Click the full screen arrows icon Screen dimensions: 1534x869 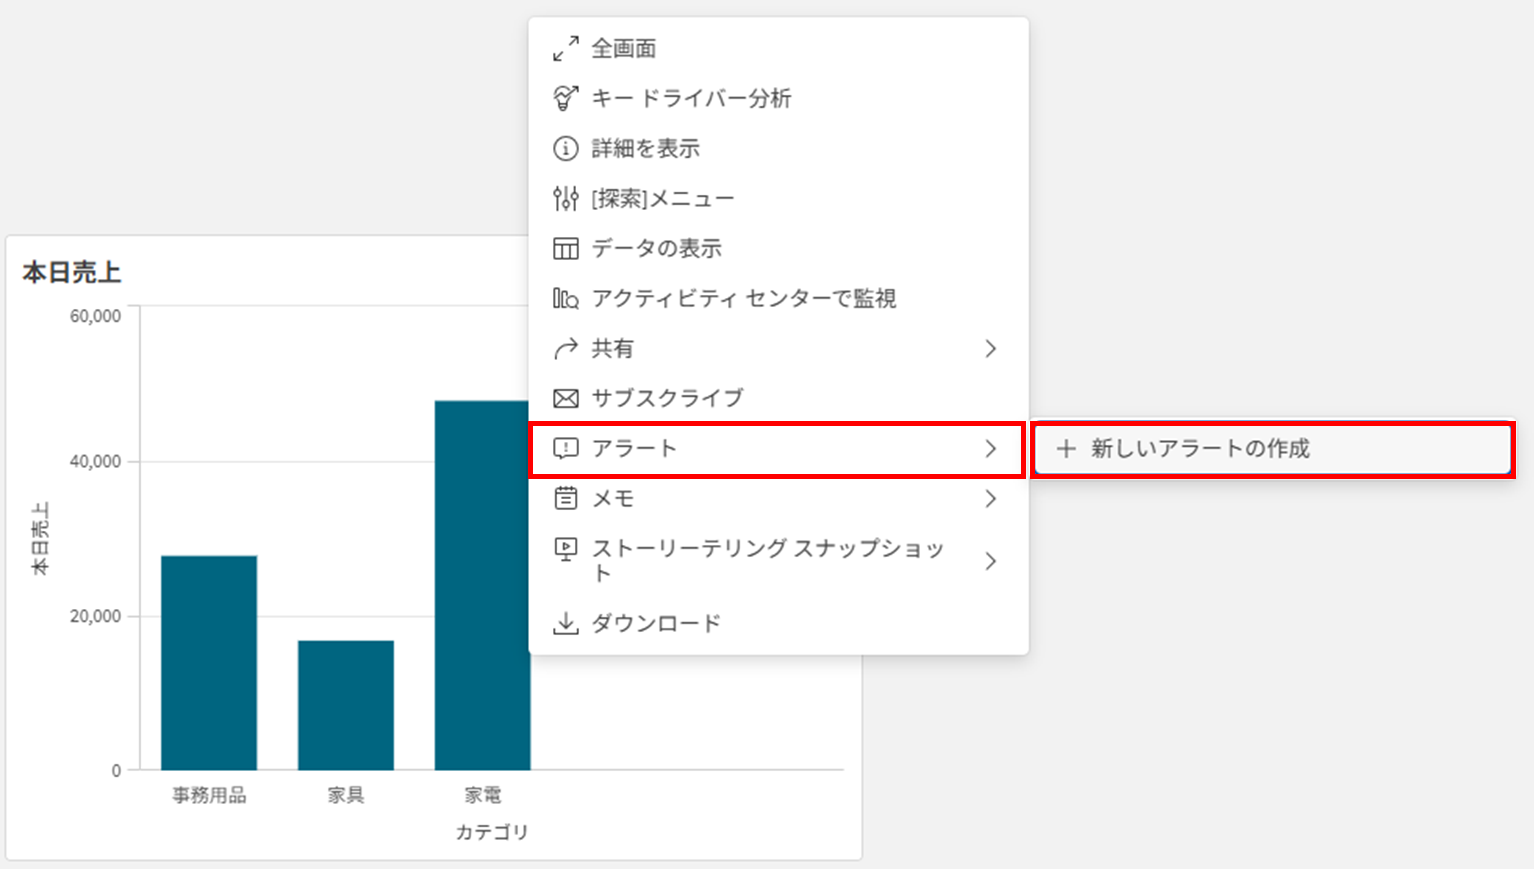[566, 48]
